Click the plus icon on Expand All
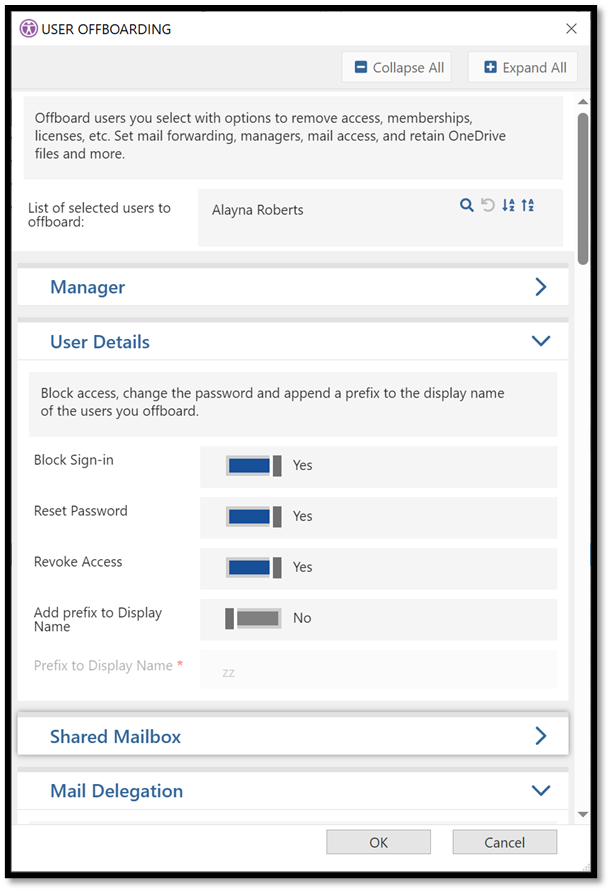This screenshot has width=610, height=891. [490, 67]
